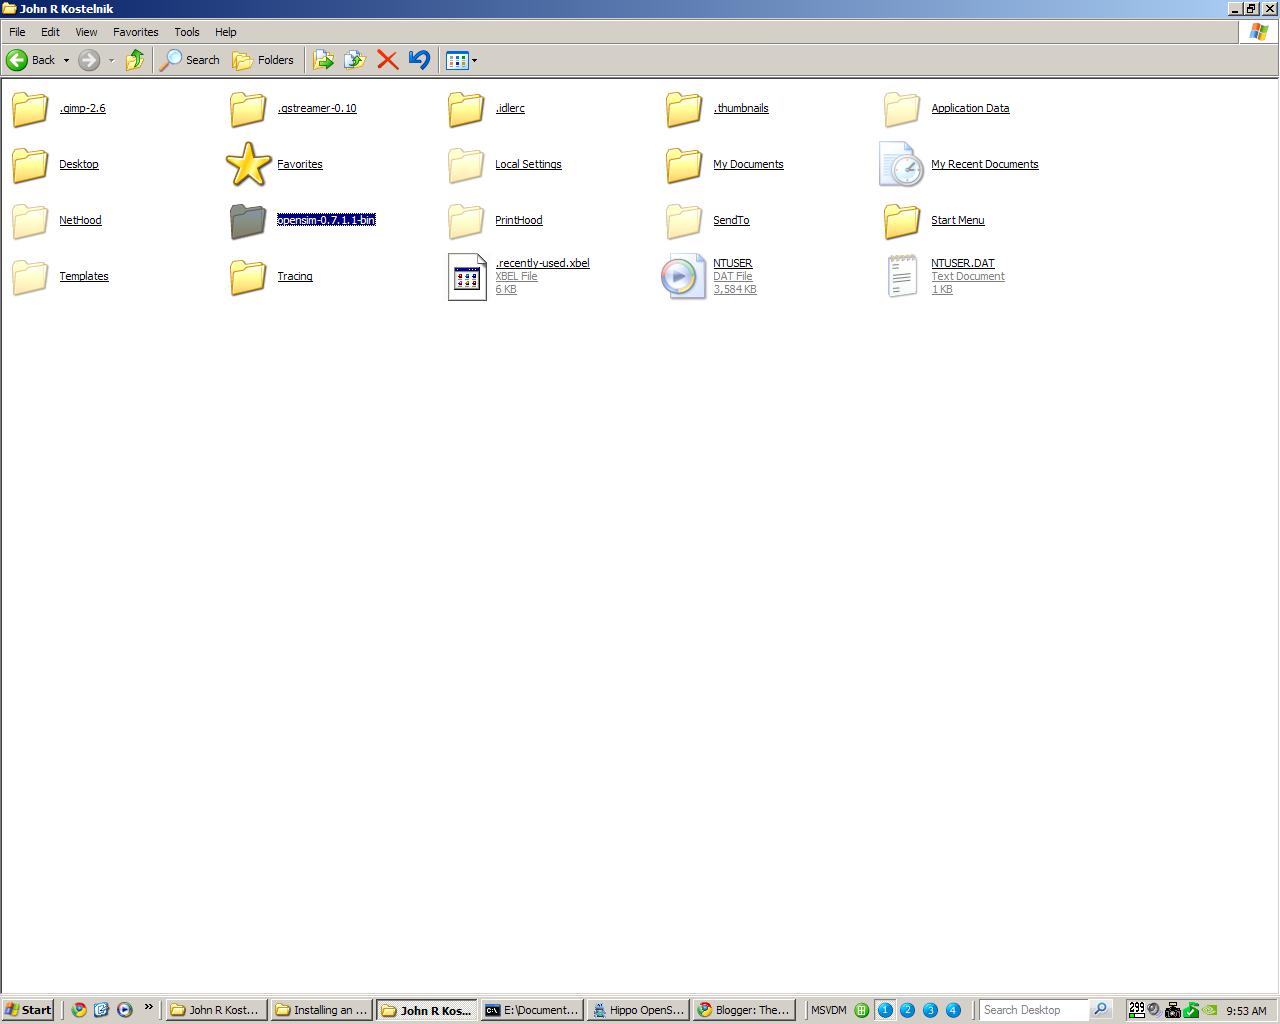The image size is (1280, 1024).
Task: Open the Tools menu
Action: (x=186, y=31)
